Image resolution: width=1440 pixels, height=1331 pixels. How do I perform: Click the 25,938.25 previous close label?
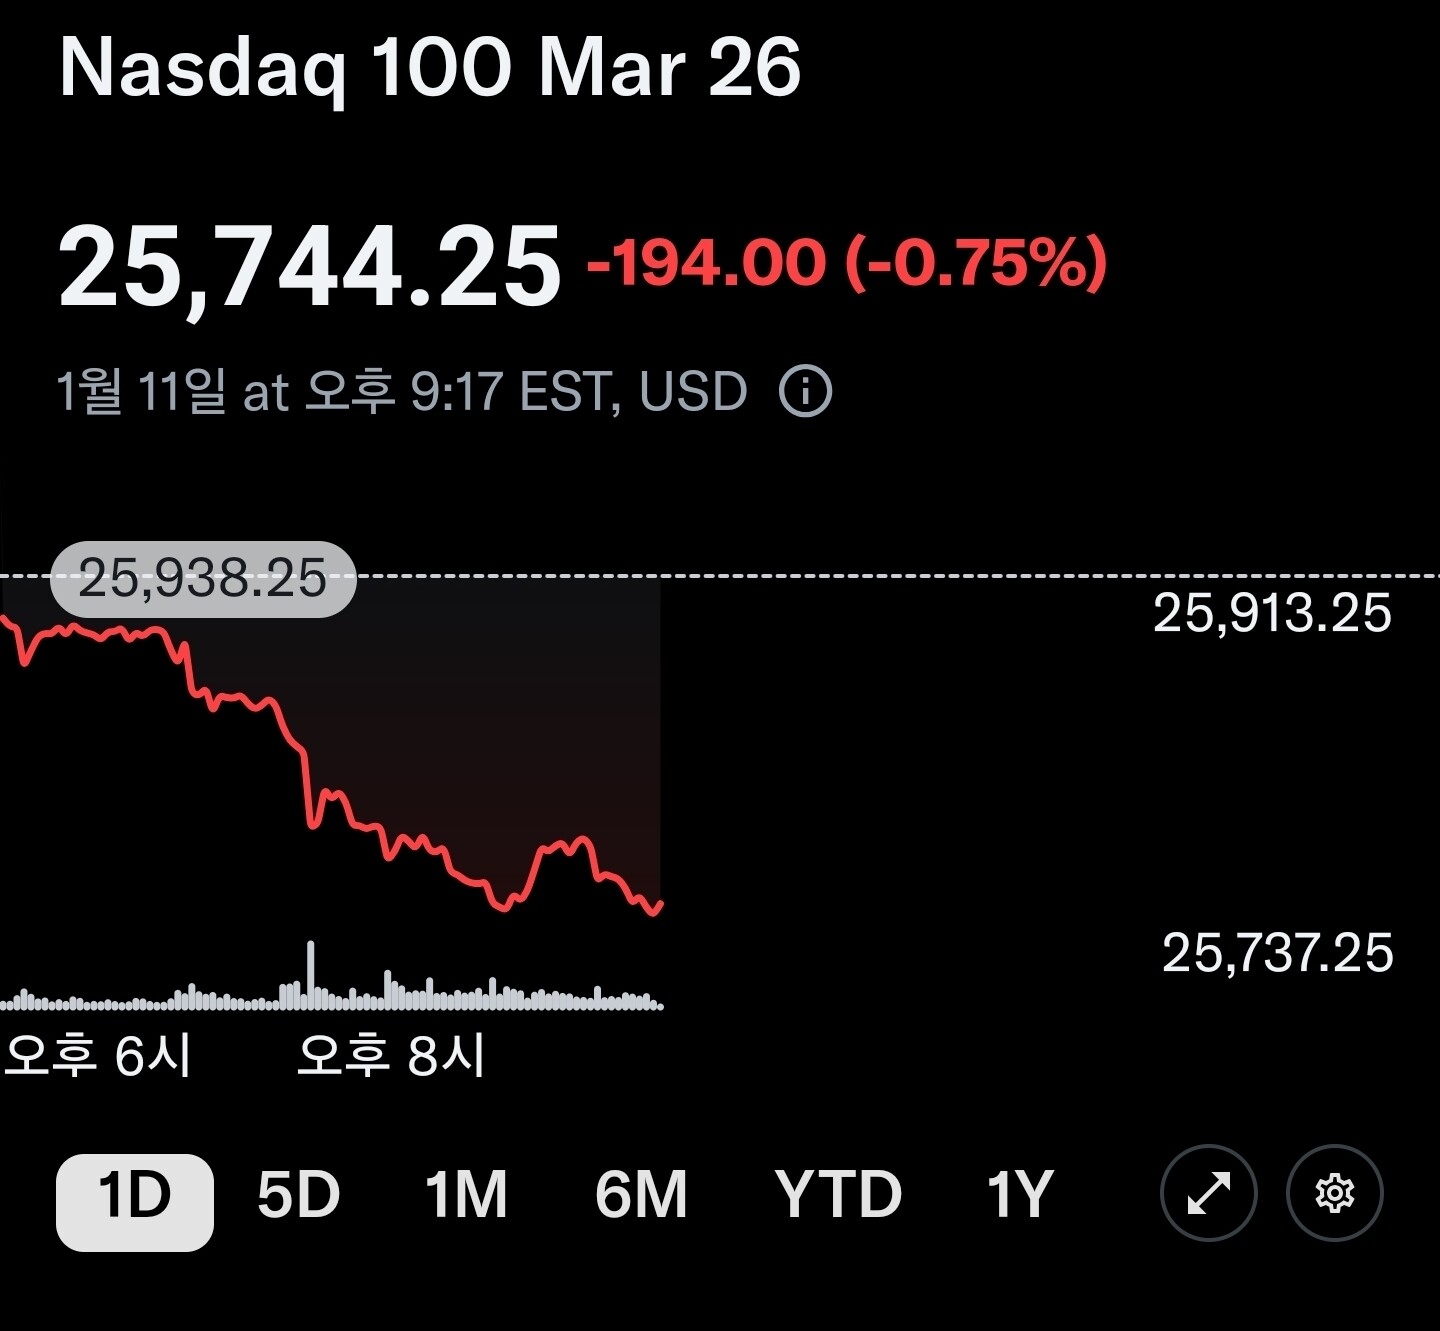click(203, 578)
